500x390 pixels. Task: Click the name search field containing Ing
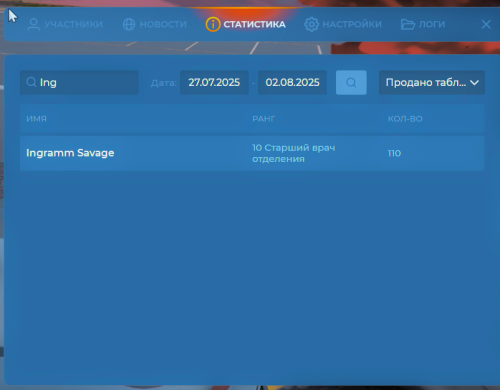pyautogui.click(x=79, y=82)
